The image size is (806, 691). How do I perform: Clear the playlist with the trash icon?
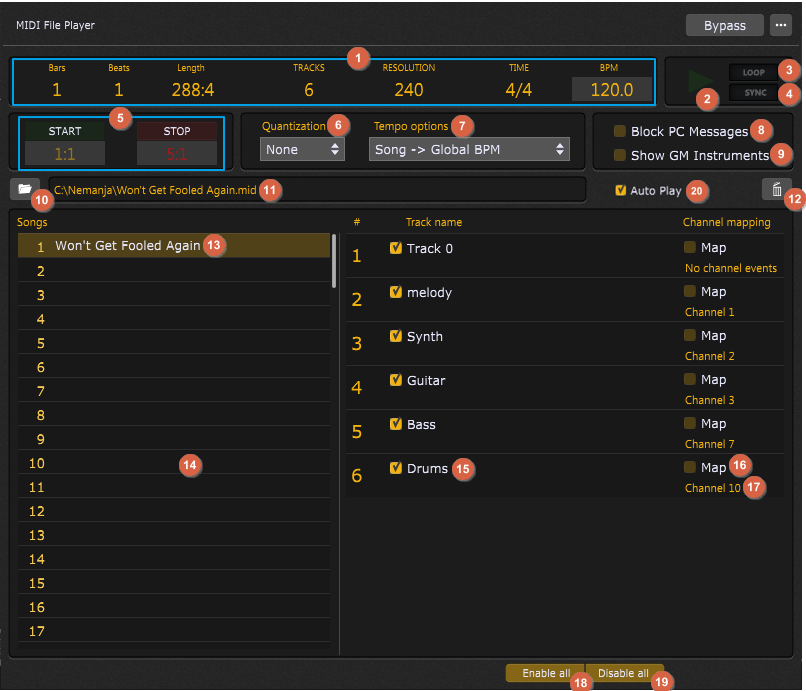tap(779, 189)
